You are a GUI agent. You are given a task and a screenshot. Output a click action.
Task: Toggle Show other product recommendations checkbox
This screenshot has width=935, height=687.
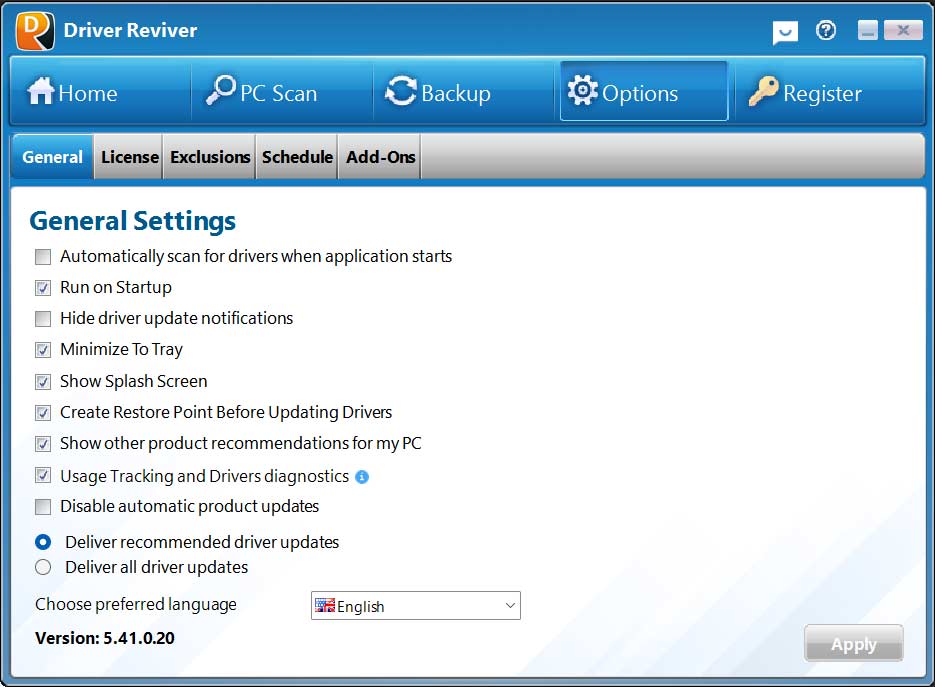[x=43, y=444]
